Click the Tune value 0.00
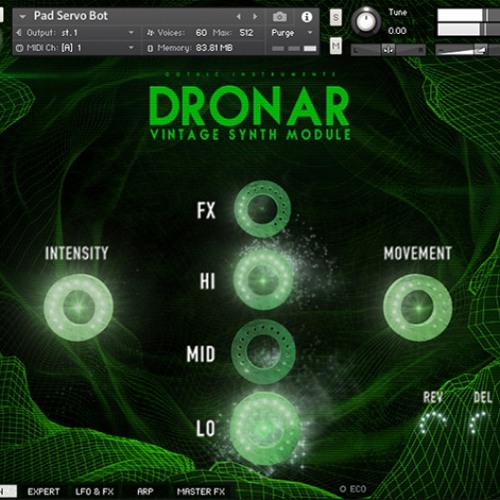Image resolution: width=500 pixels, height=500 pixels. 397,31
